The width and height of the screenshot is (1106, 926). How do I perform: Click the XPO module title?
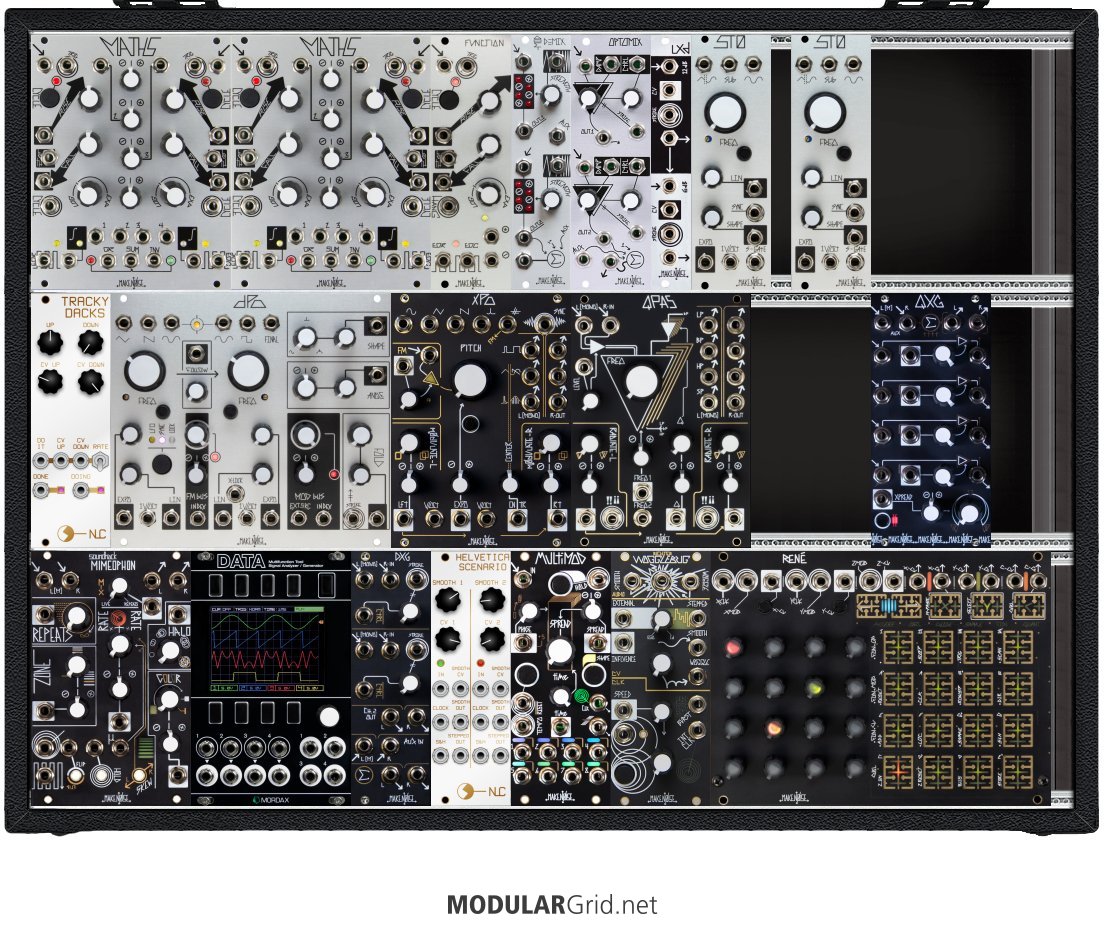pyautogui.click(x=482, y=300)
